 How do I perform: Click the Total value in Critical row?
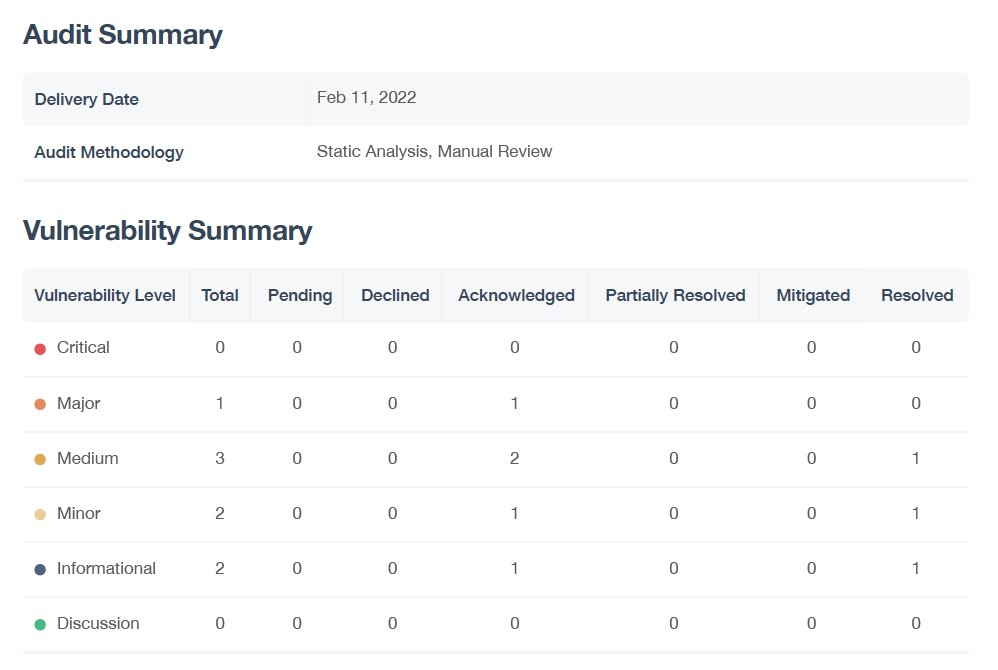click(220, 347)
